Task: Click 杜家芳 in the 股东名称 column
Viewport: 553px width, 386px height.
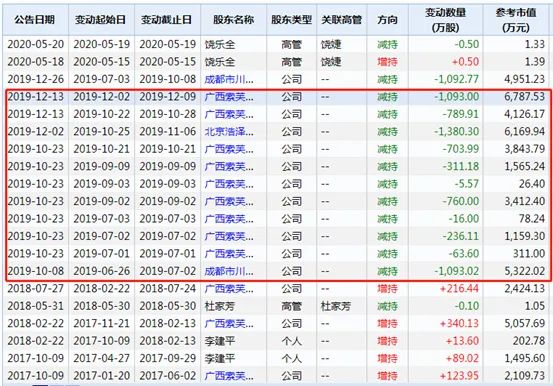Action: tap(220, 306)
